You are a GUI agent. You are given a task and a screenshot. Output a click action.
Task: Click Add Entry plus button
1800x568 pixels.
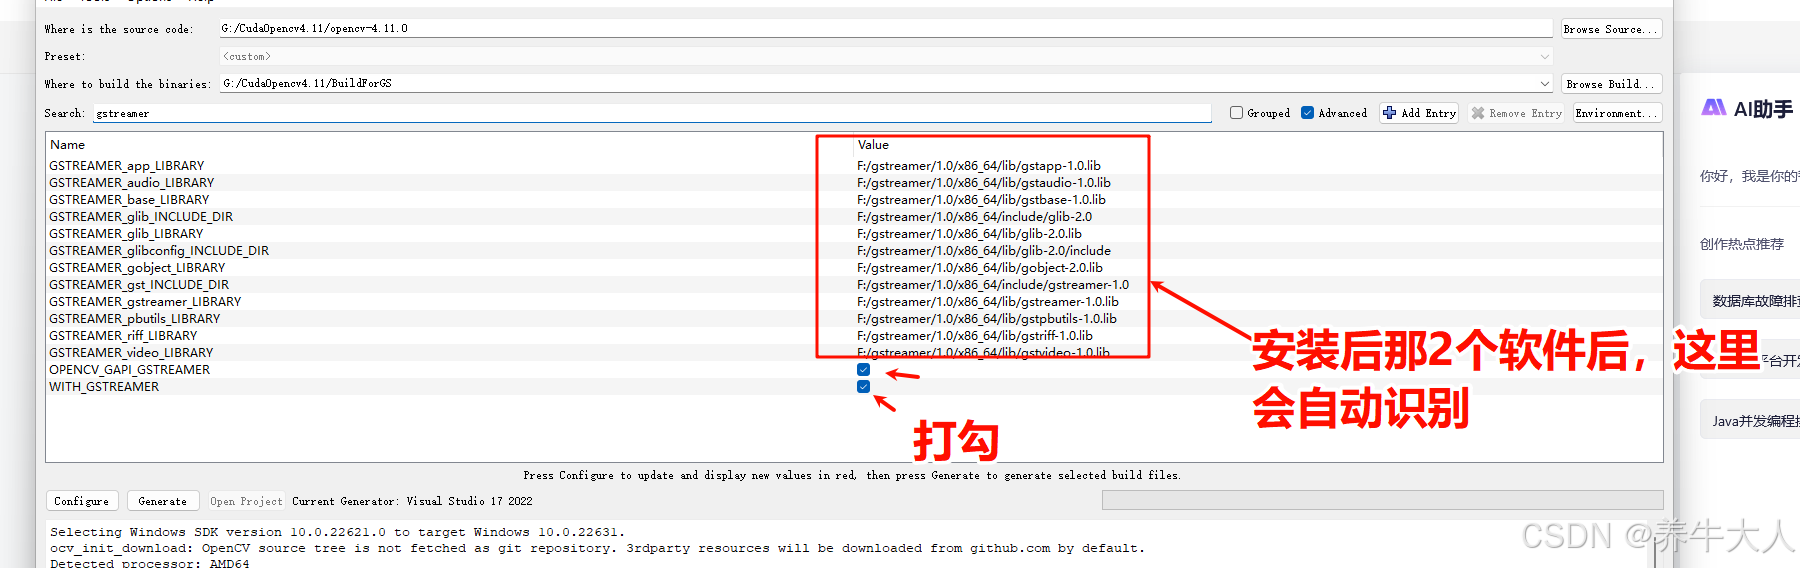click(1418, 113)
